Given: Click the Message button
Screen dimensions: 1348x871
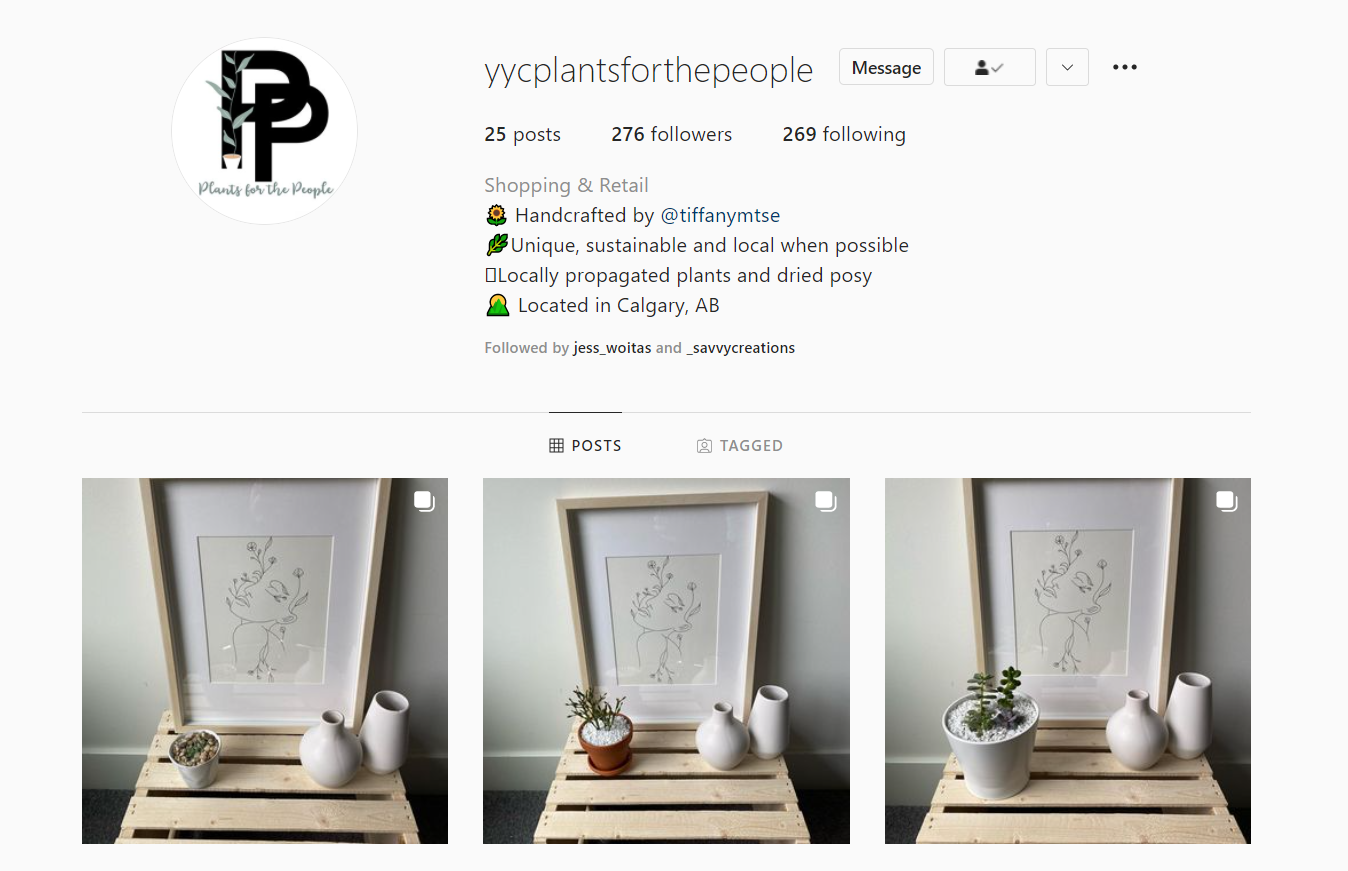Looking at the screenshot, I should tap(886, 67).
